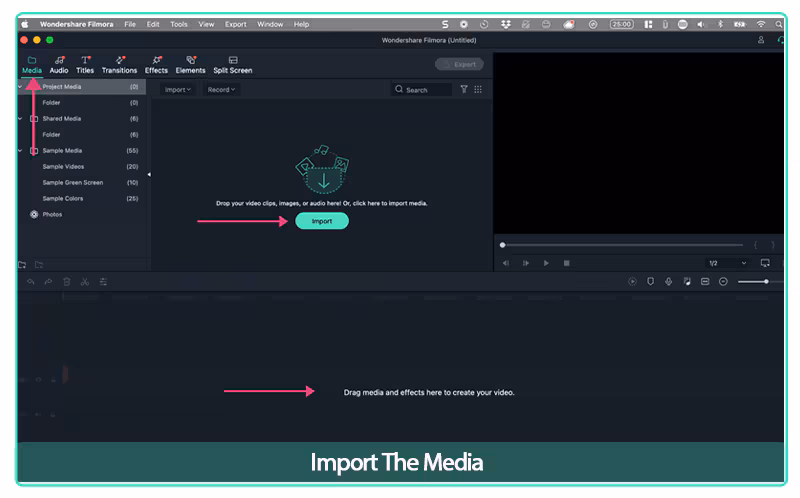This screenshot has width=800, height=498.
Task: Click the Undo icon in timeline toolbar
Action: pyautogui.click(x=31, y=282)
